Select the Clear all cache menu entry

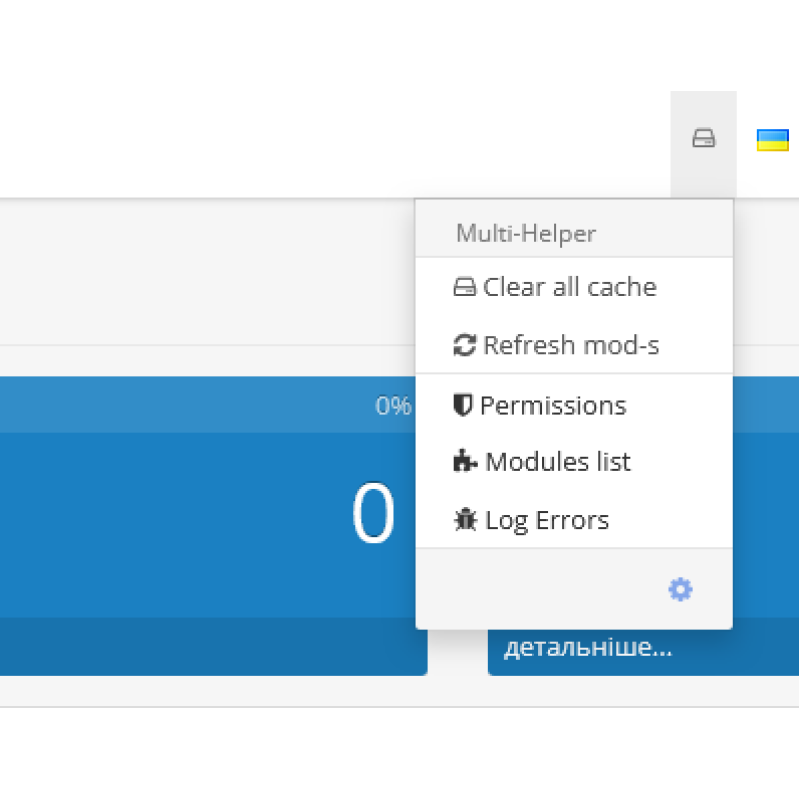tap(570, 286)
